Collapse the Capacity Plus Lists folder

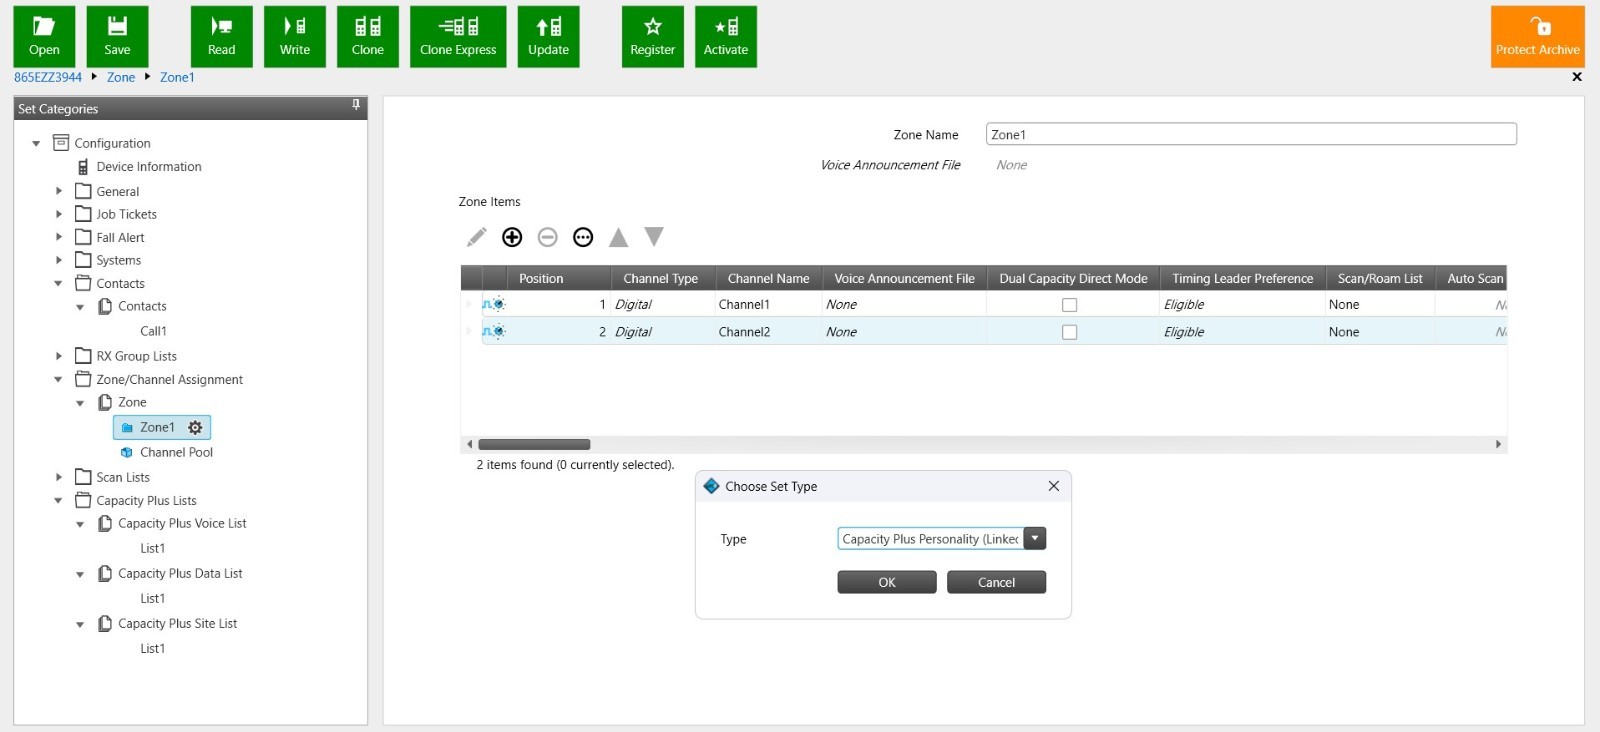[58, 501]
